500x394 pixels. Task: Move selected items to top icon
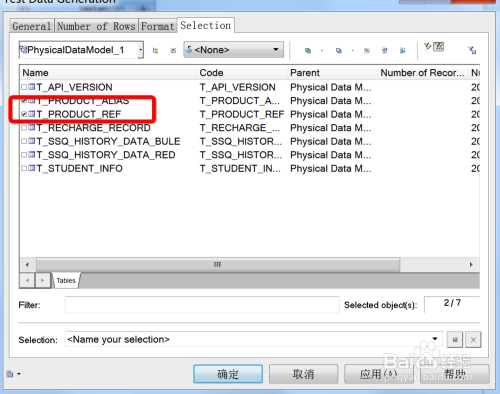[x=385, y=50]
